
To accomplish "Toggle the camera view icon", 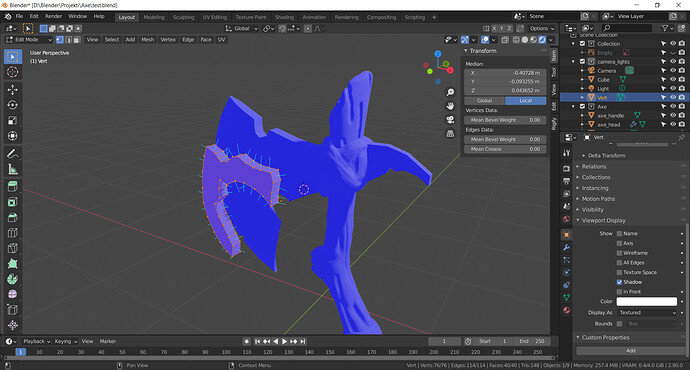I will click(450, 120).
